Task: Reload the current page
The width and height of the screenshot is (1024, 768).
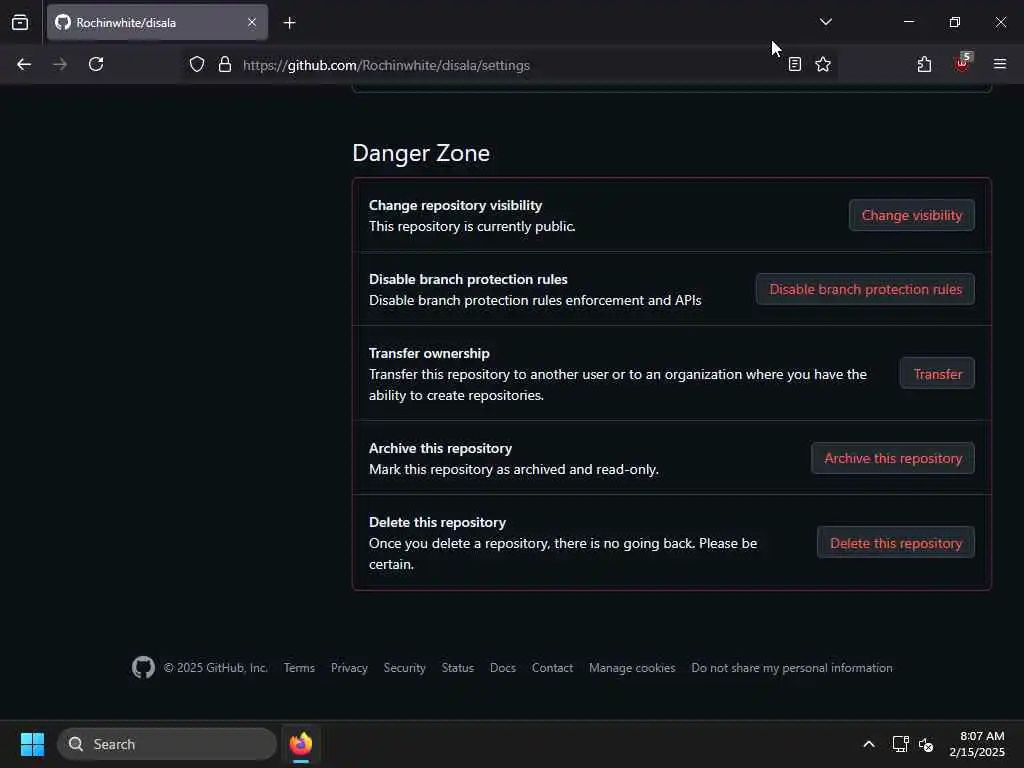Action: click(x=96, y=65)
